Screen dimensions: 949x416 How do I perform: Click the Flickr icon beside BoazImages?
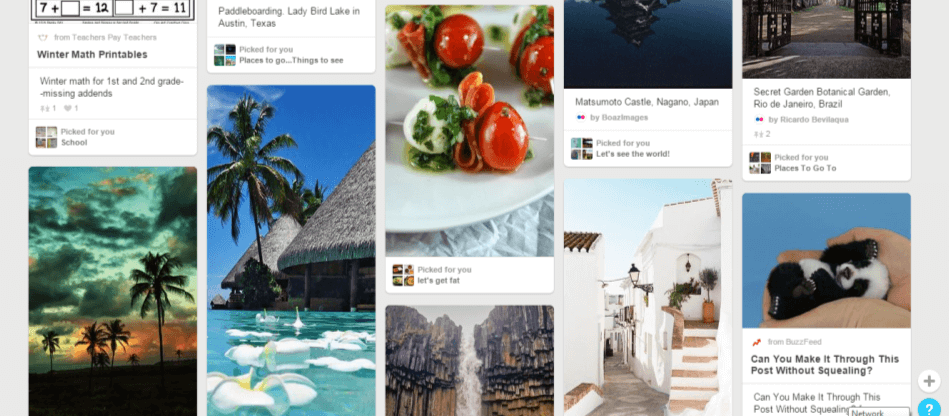[581, 117]
